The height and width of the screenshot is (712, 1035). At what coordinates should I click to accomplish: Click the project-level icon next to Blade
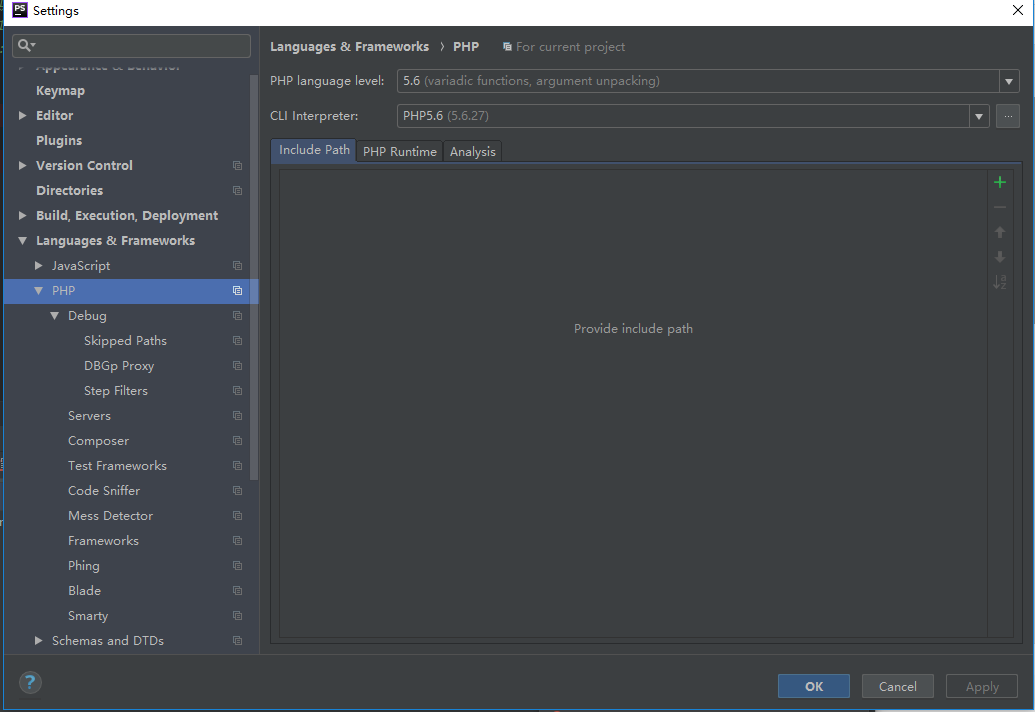coord(238,591)
